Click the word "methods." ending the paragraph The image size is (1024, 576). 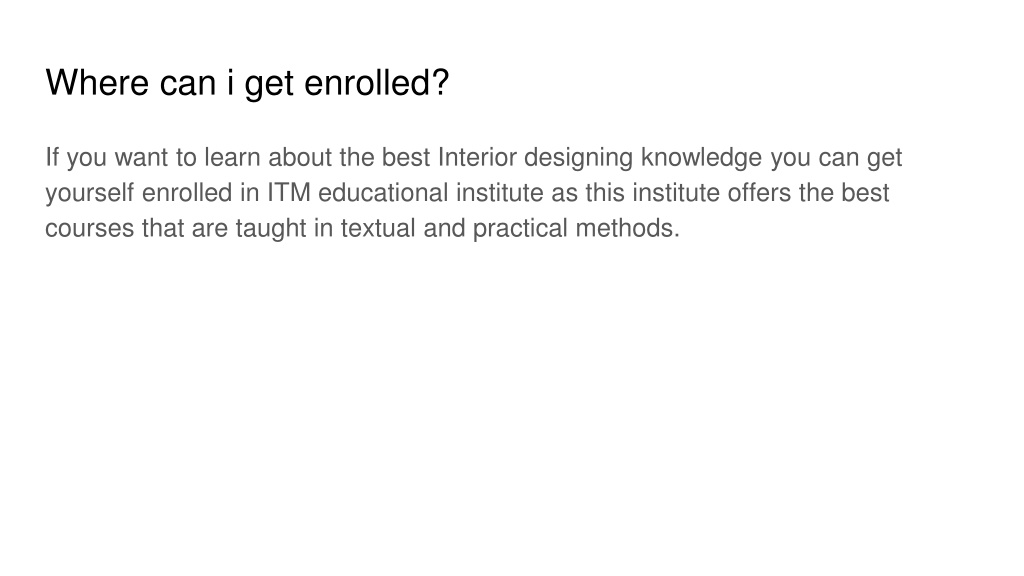pos(627,228)
